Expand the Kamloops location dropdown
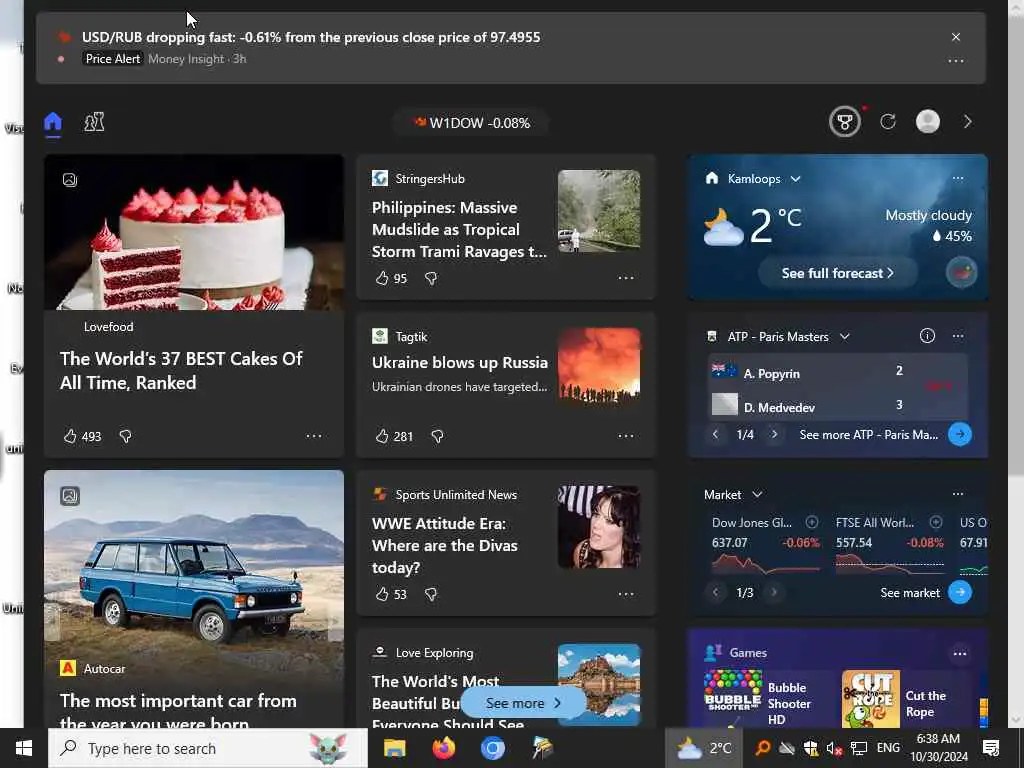The image size is (1024, 768). coord(795,179)
